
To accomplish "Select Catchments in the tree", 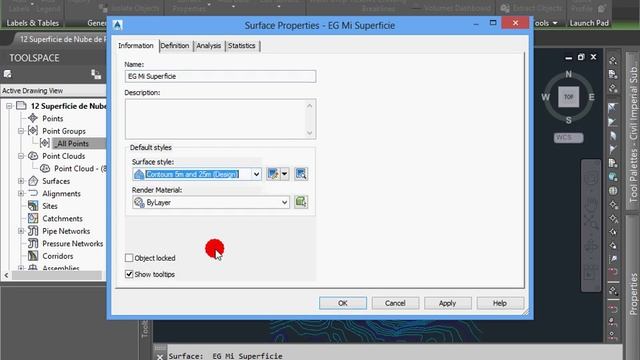I will pos(62,218).
